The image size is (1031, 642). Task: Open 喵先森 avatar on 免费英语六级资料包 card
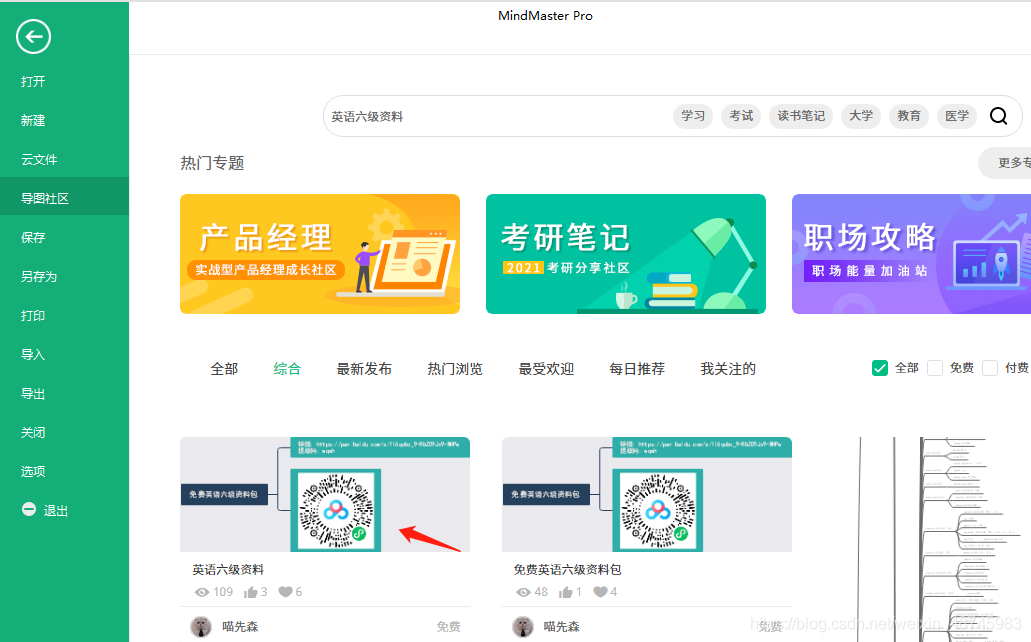click(x=523, y=627)
